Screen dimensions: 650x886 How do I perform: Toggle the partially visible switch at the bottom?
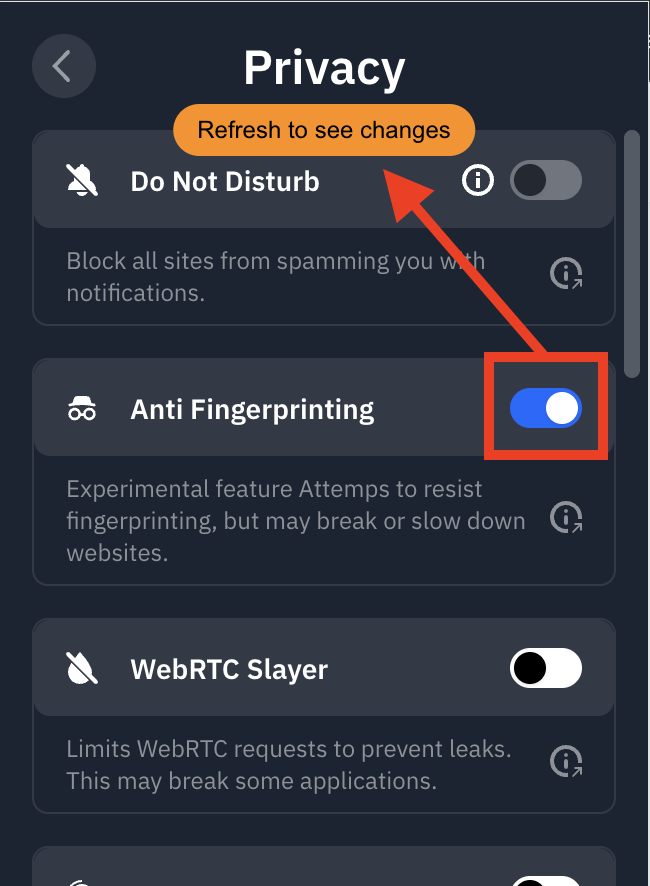[x=545, y=881]
